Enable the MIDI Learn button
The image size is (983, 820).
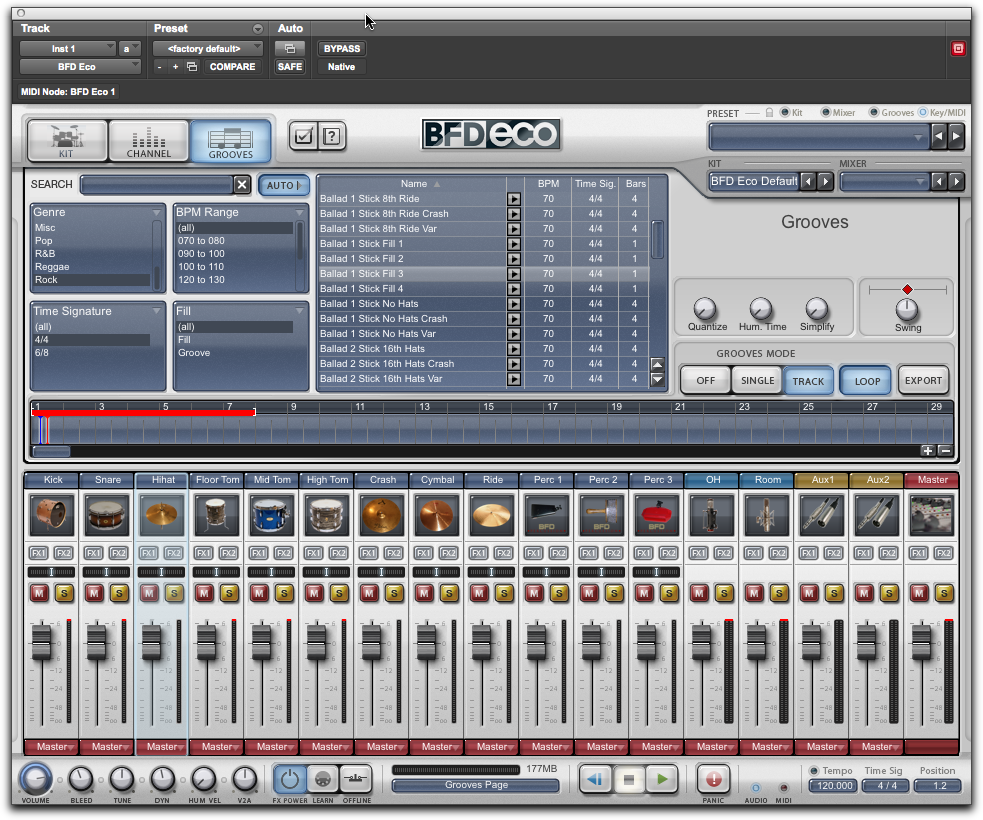coord(322,779)
